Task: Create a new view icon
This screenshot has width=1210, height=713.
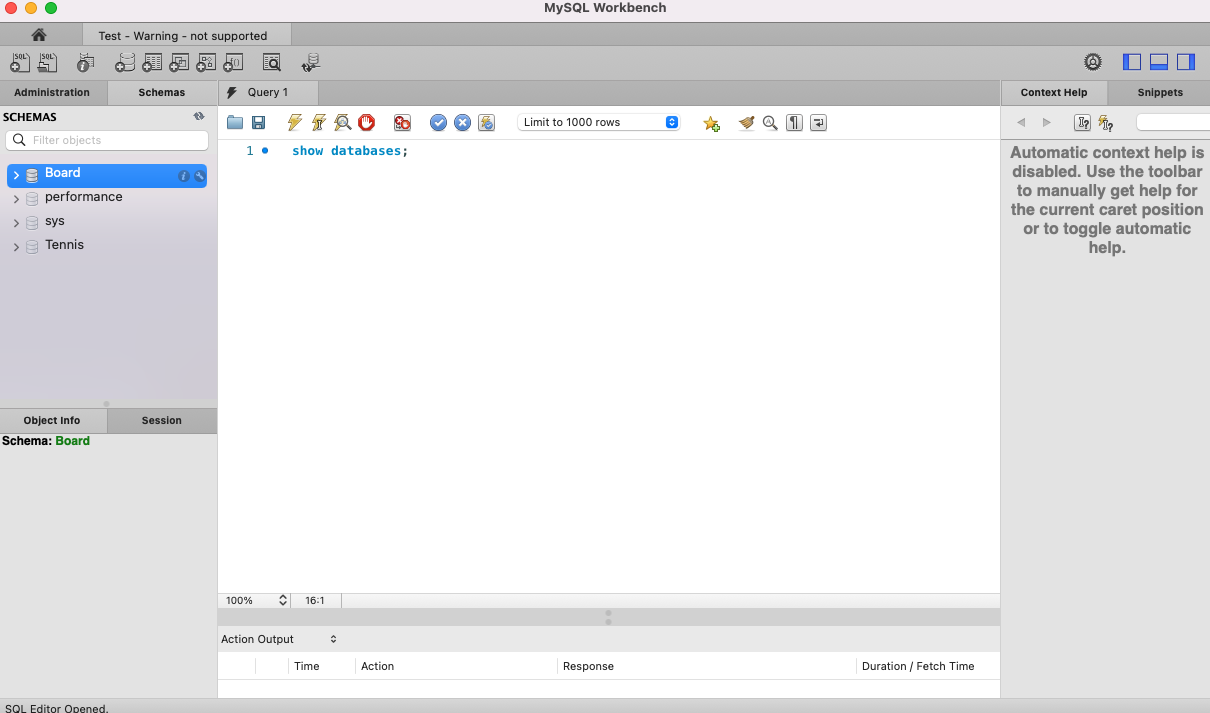Action: tap(179, 63)
